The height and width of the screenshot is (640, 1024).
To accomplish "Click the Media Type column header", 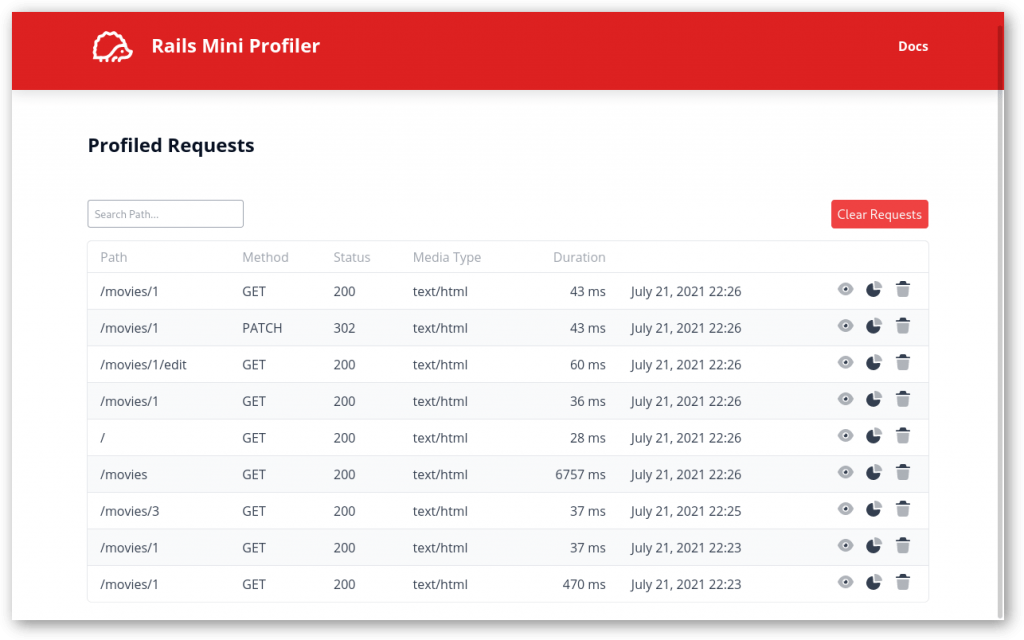I will [x=447, y=257].
